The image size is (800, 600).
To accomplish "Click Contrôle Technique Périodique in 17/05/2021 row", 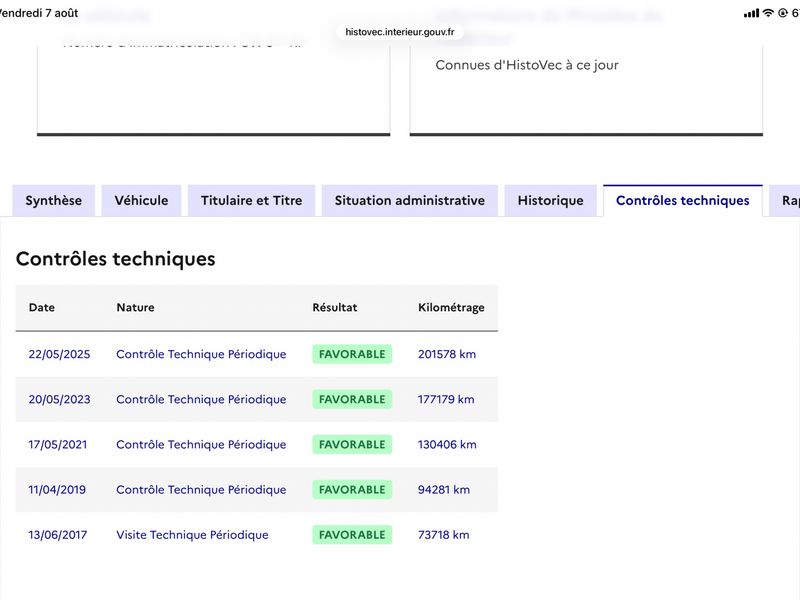I will [201, 444].
